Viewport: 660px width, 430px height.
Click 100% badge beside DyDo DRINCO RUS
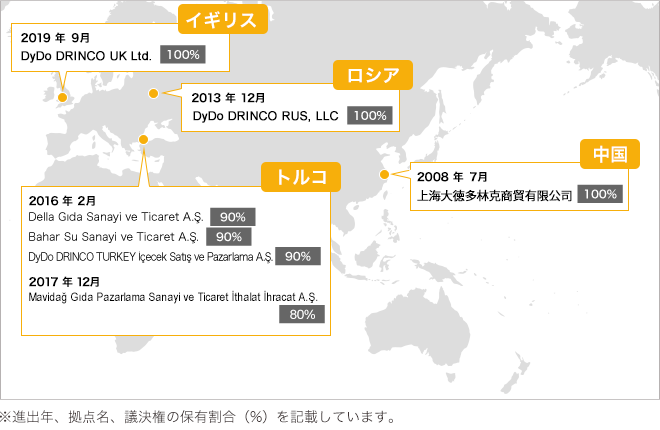(370, 115)
